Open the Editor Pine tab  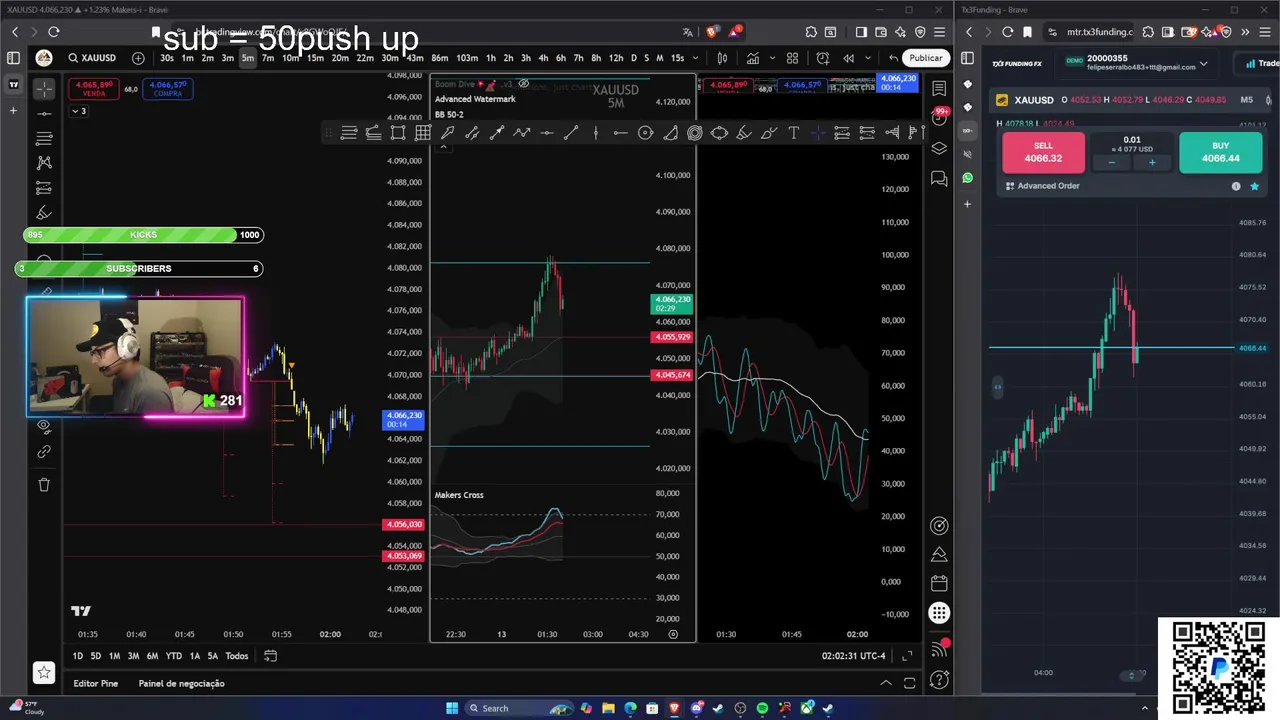[x=95, y=684]
